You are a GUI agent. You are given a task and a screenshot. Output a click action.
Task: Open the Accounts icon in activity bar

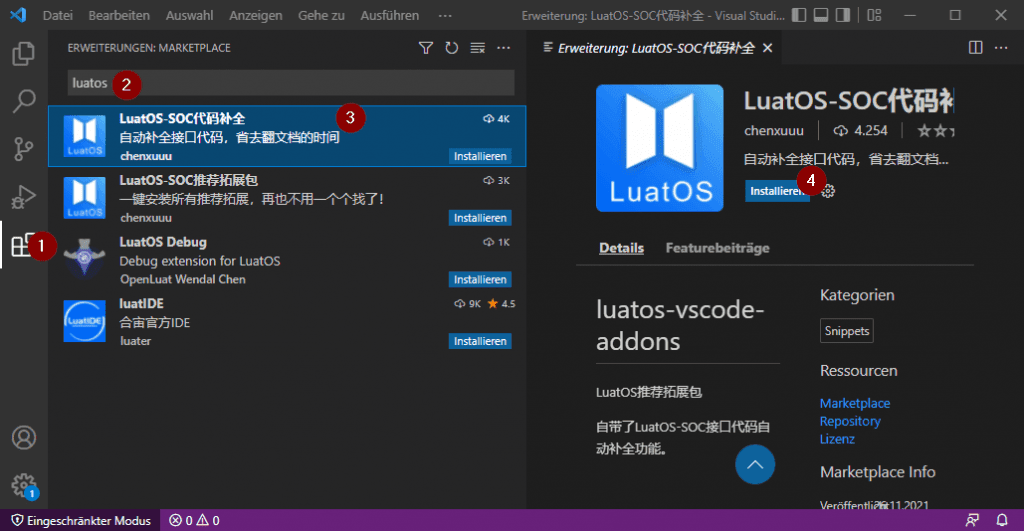pyautogui.click(x=23, y=438)
